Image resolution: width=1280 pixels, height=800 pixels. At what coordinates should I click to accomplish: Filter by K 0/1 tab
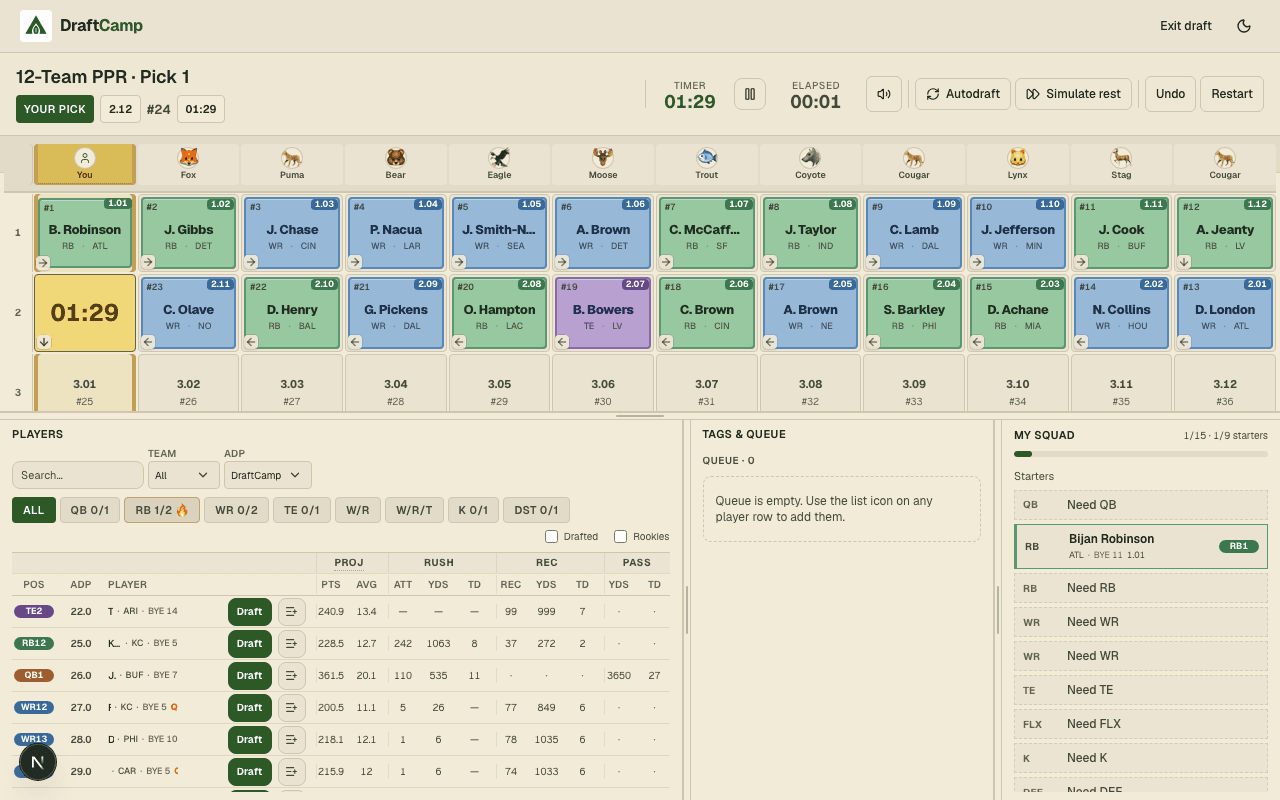pyautogui.click(x=473, y=510)
